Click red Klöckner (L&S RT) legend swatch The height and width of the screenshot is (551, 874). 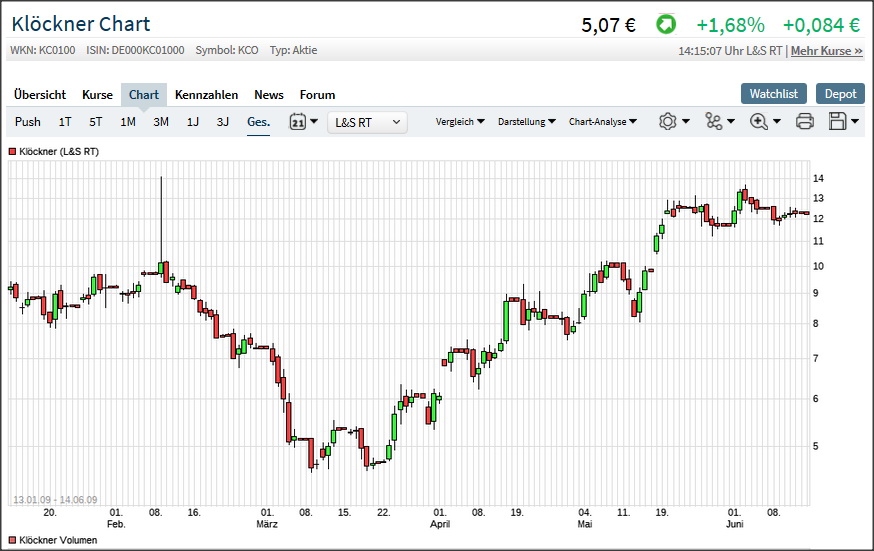tap(12, 152)
